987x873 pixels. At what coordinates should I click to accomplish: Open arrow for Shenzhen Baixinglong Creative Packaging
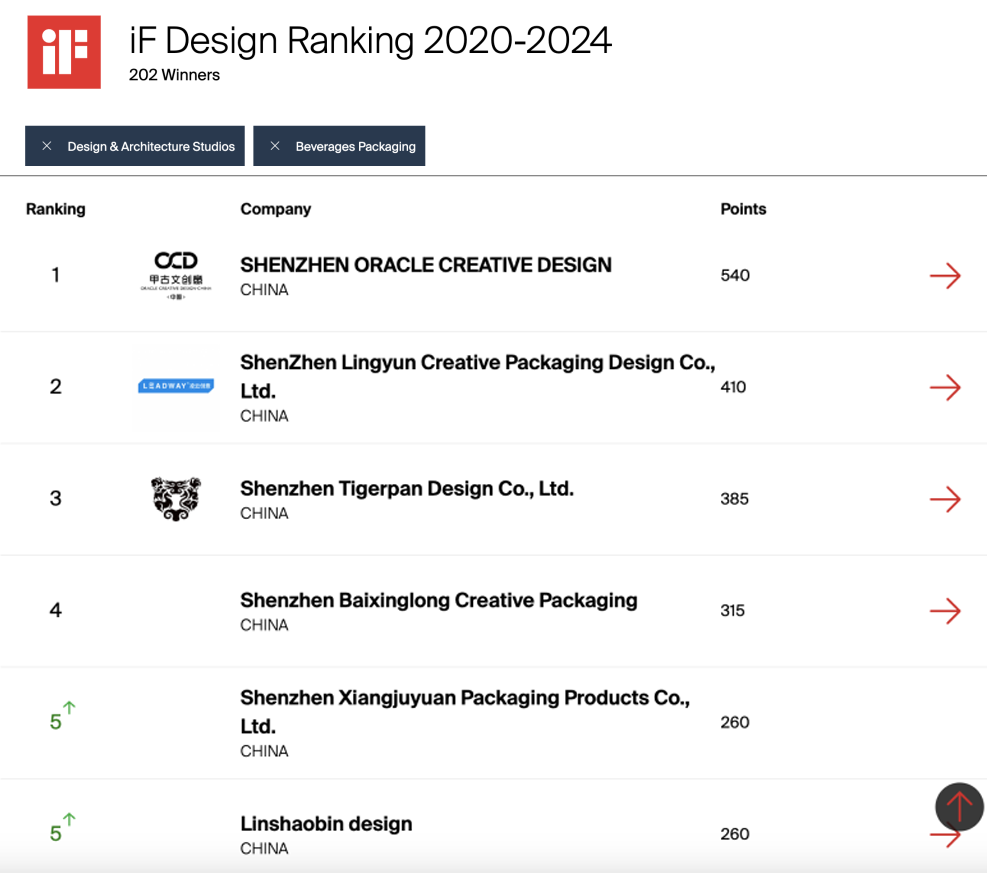(945, 611)
